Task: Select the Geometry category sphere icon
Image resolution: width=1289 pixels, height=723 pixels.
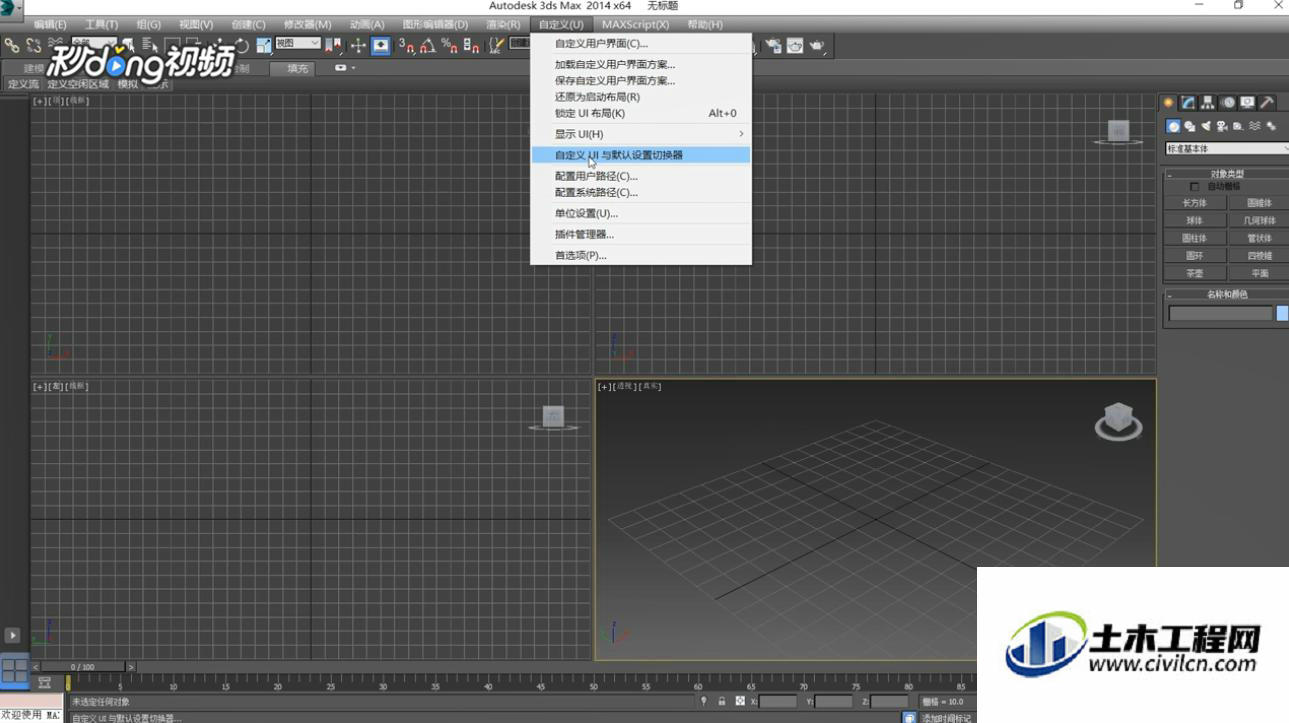Action: pos(1174,127)
